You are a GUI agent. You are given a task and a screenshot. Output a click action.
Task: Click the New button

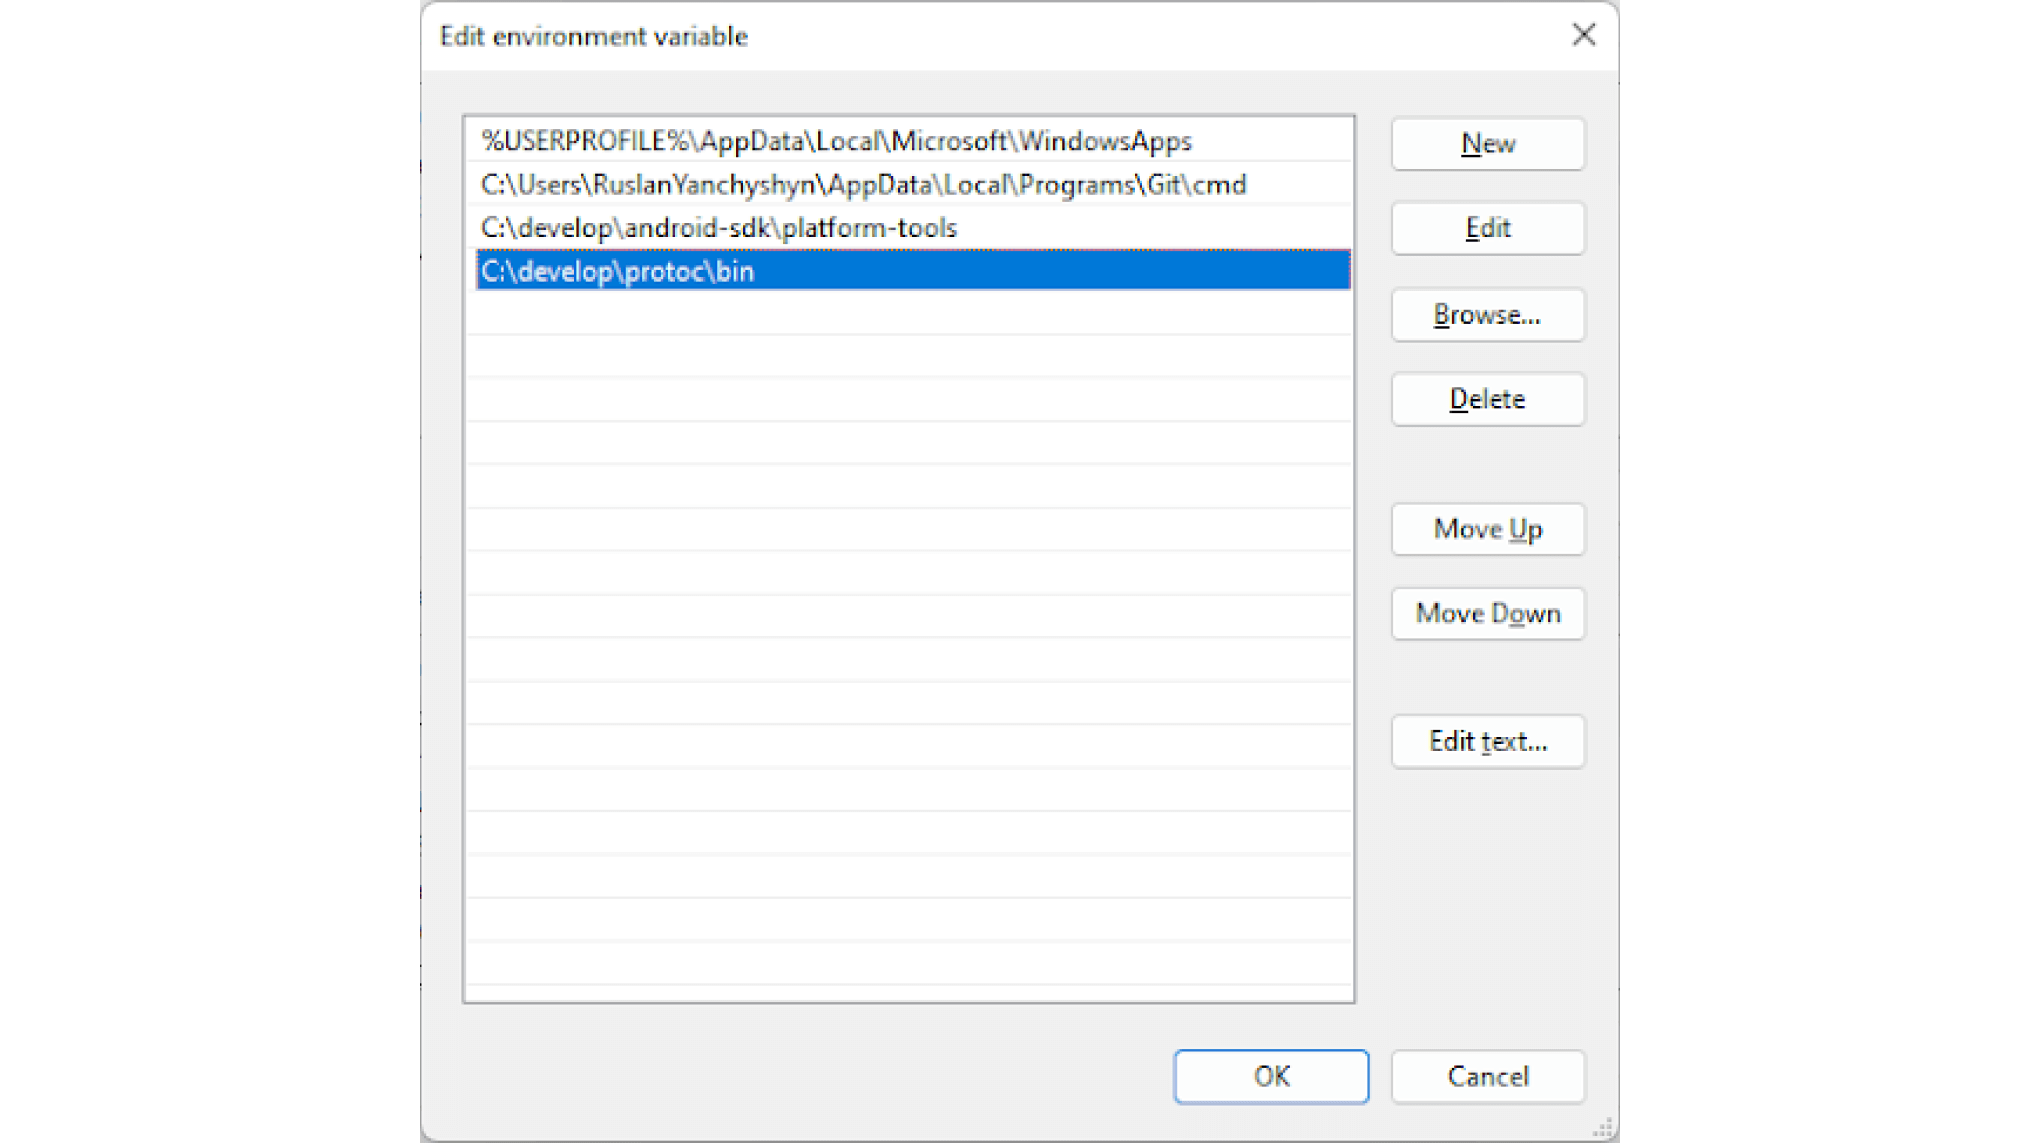tap(1487, 144)
